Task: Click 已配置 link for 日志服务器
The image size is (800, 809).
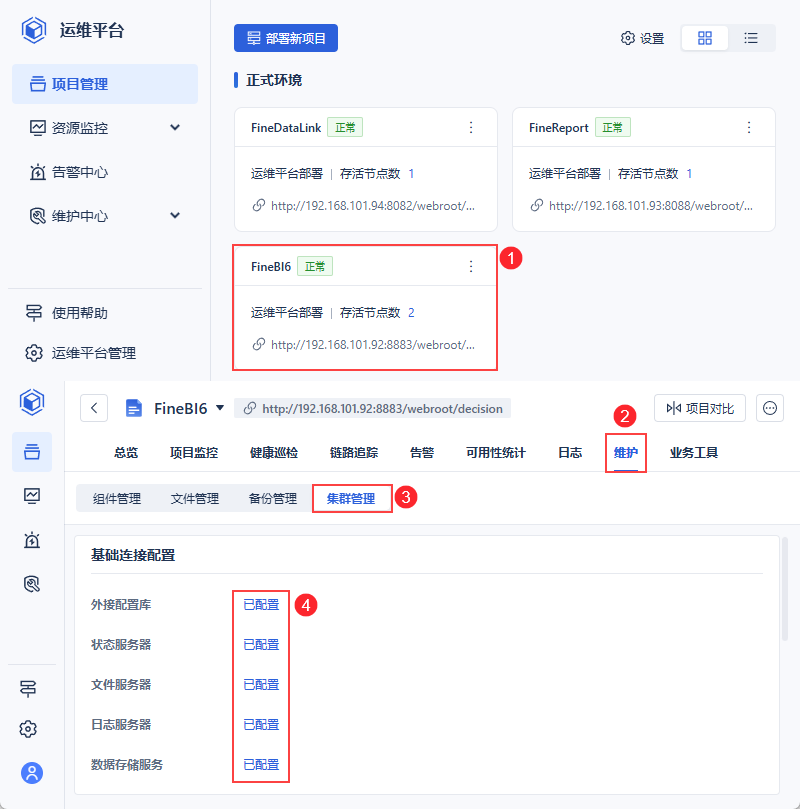Action: click(261, 724)
